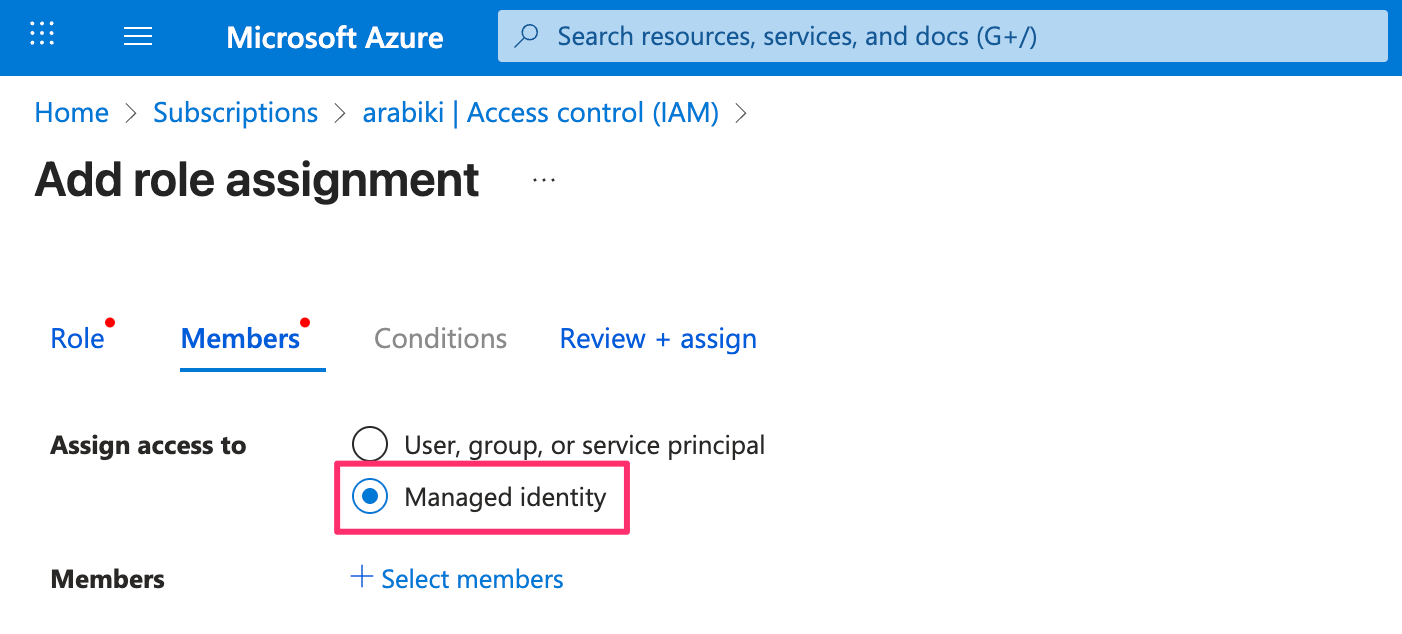Navigate to Home via breadcrumb
1402x634 pixels.
coord(71,113)
